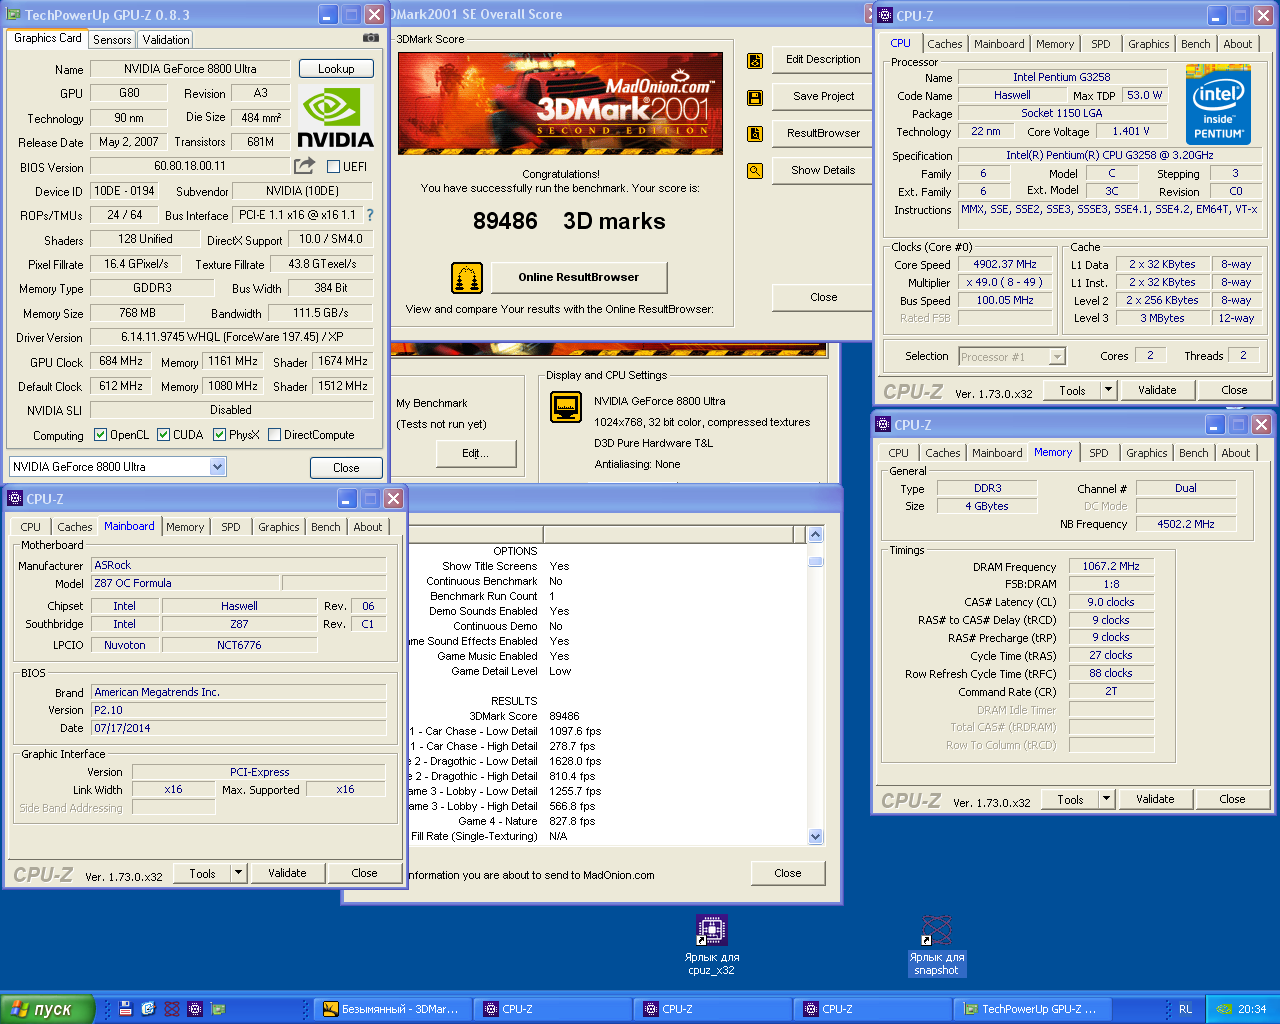The width and height of the screenshot is (1280, 1024).
Task: Click the RL language indicator in system tray
Action: [x=1185, y=1009]
